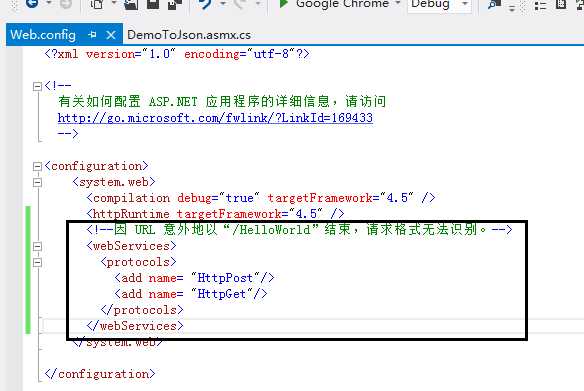Click the Open File toolbar icon
The height and width of the screenshot is (391, 584).
(131, 4)
